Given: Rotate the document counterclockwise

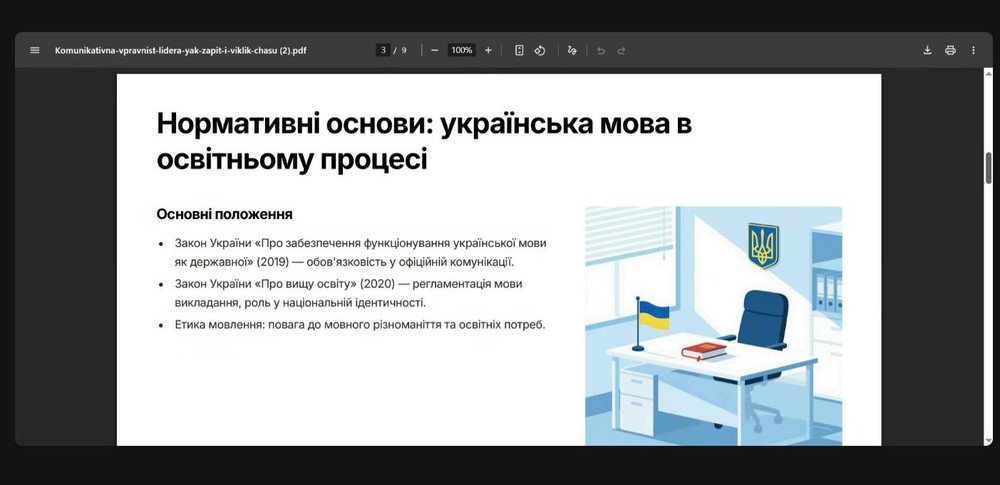Looking at the screenshot, I should click(539, 50).
